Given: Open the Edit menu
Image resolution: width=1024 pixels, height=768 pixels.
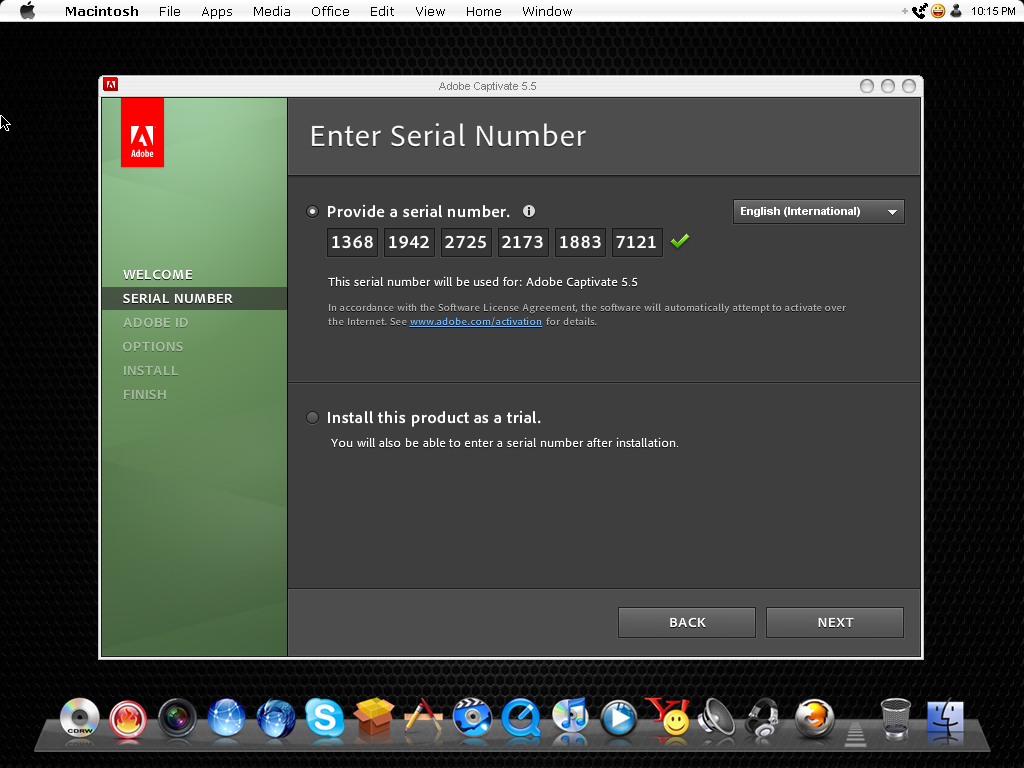Looking at the screenshot, I should click(382, 11).
